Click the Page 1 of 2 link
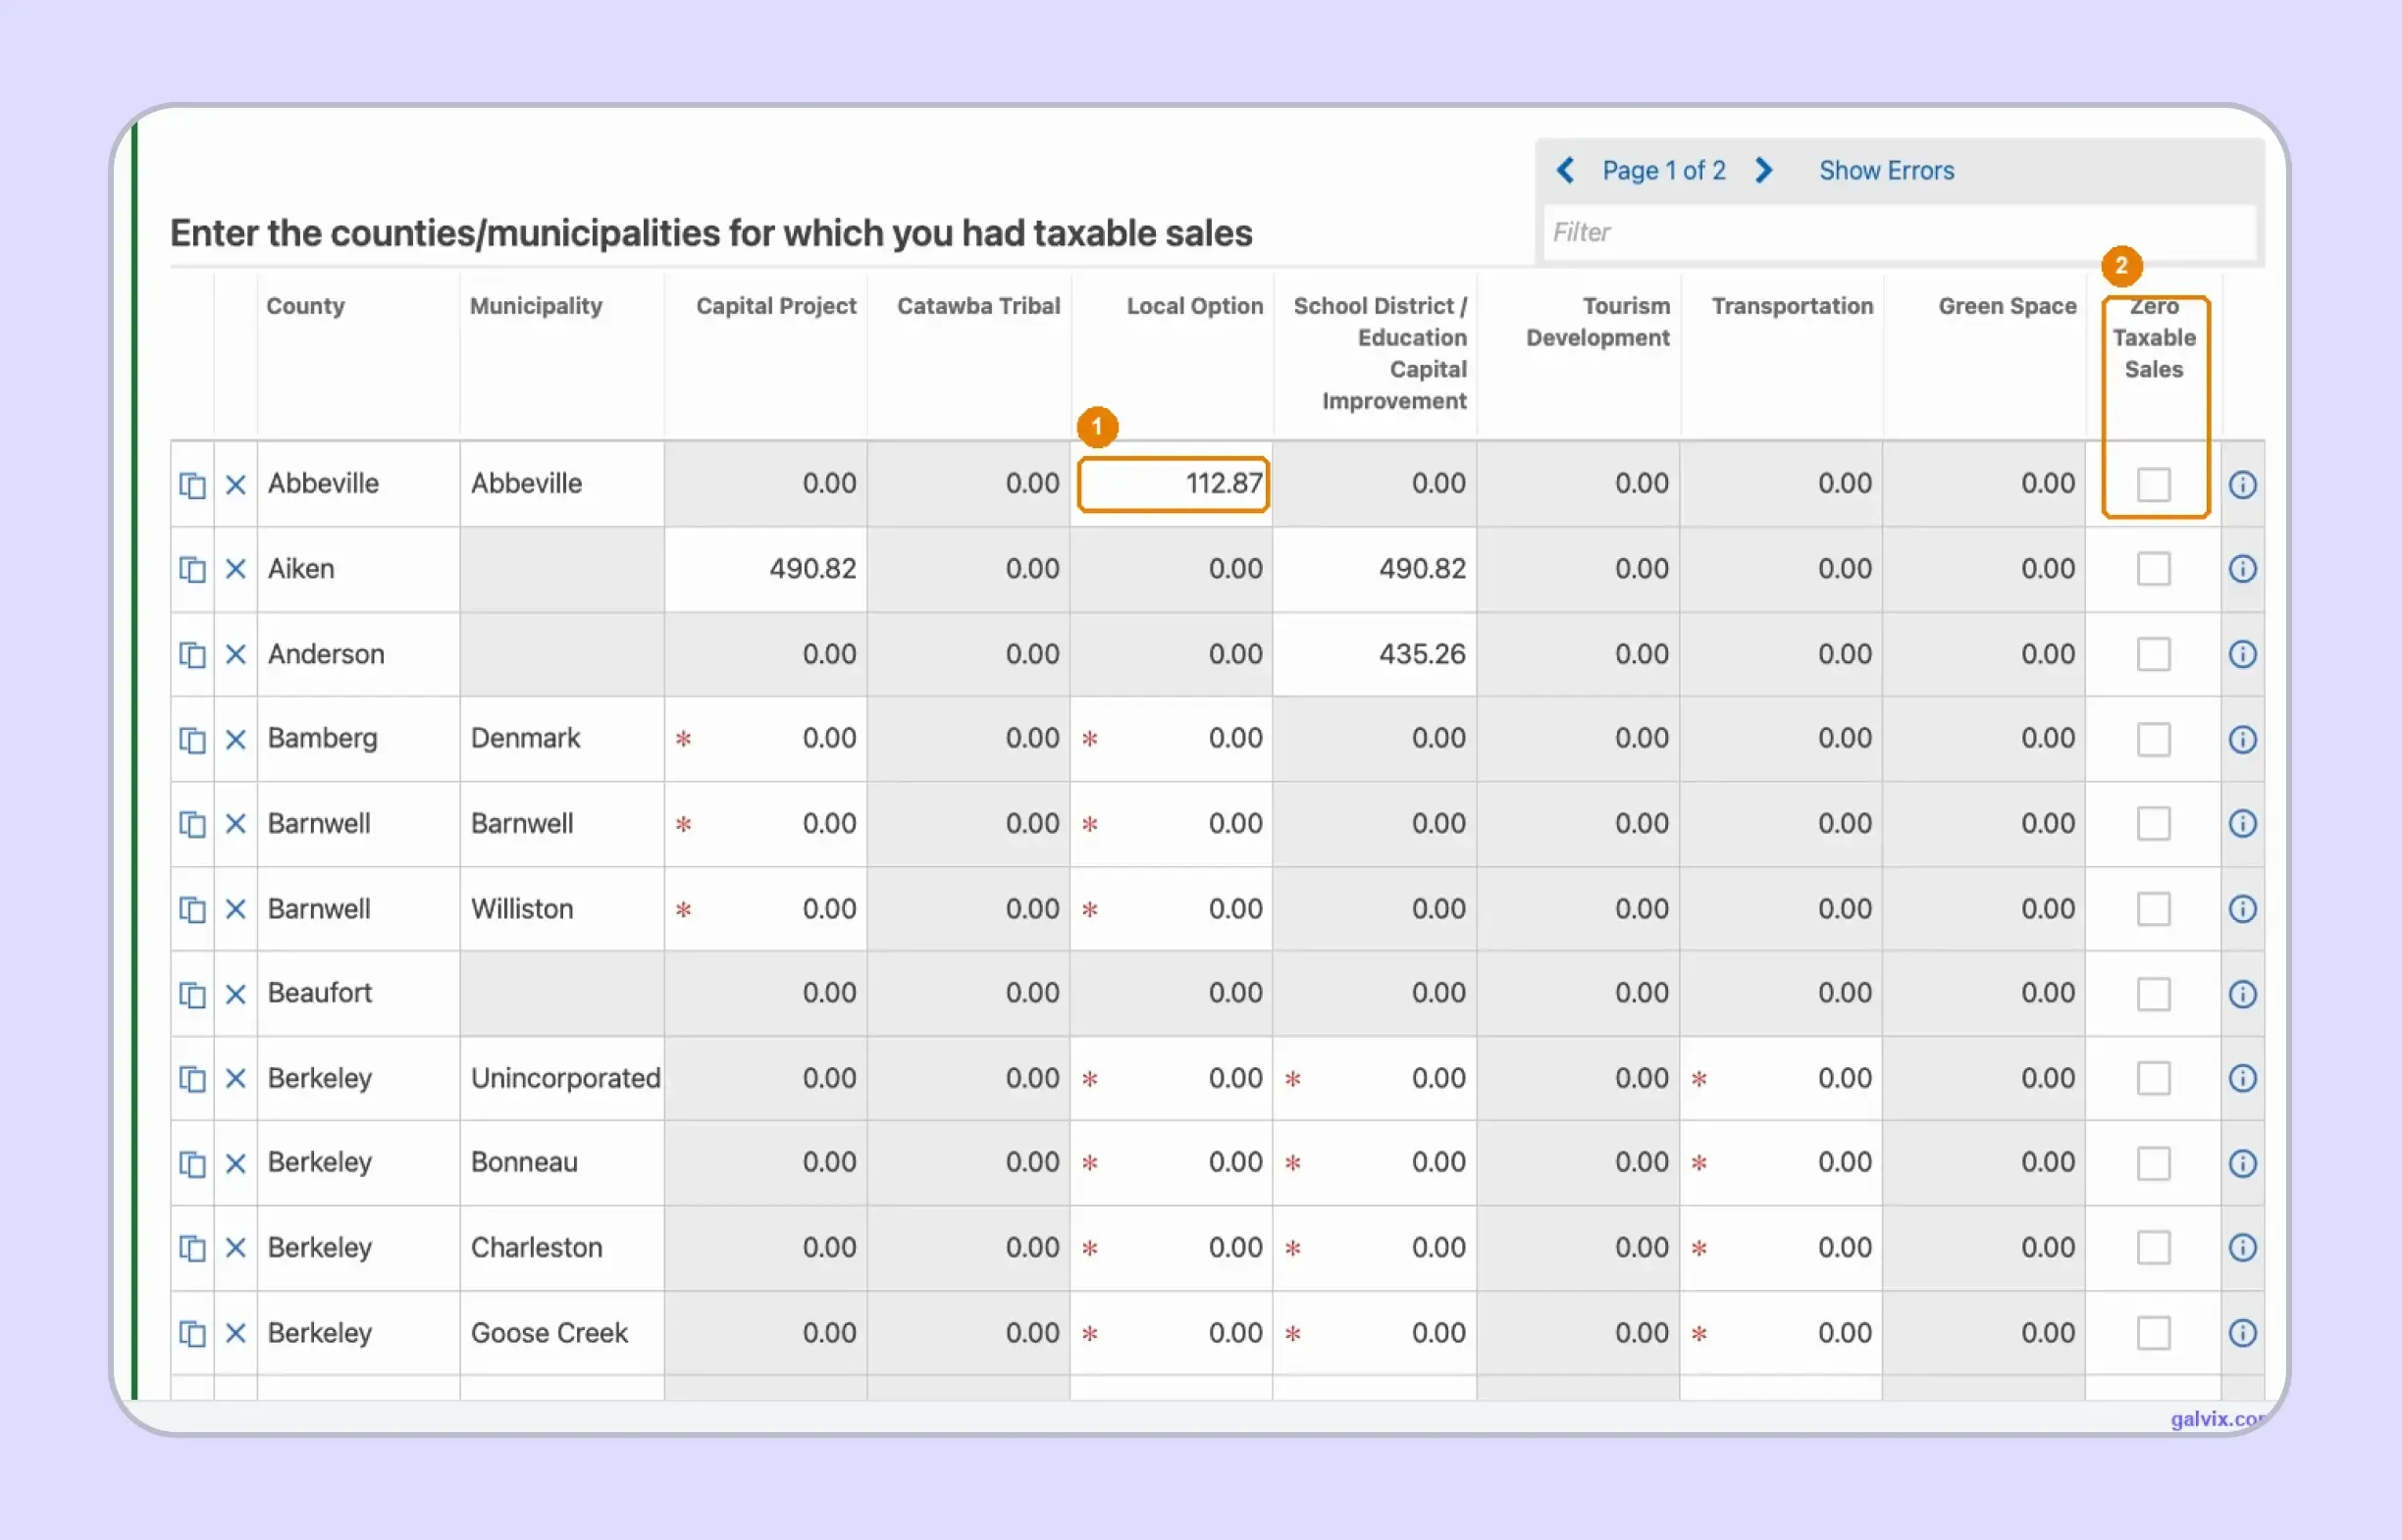Viewport: 2402px width, 1540px height. 1664,171
